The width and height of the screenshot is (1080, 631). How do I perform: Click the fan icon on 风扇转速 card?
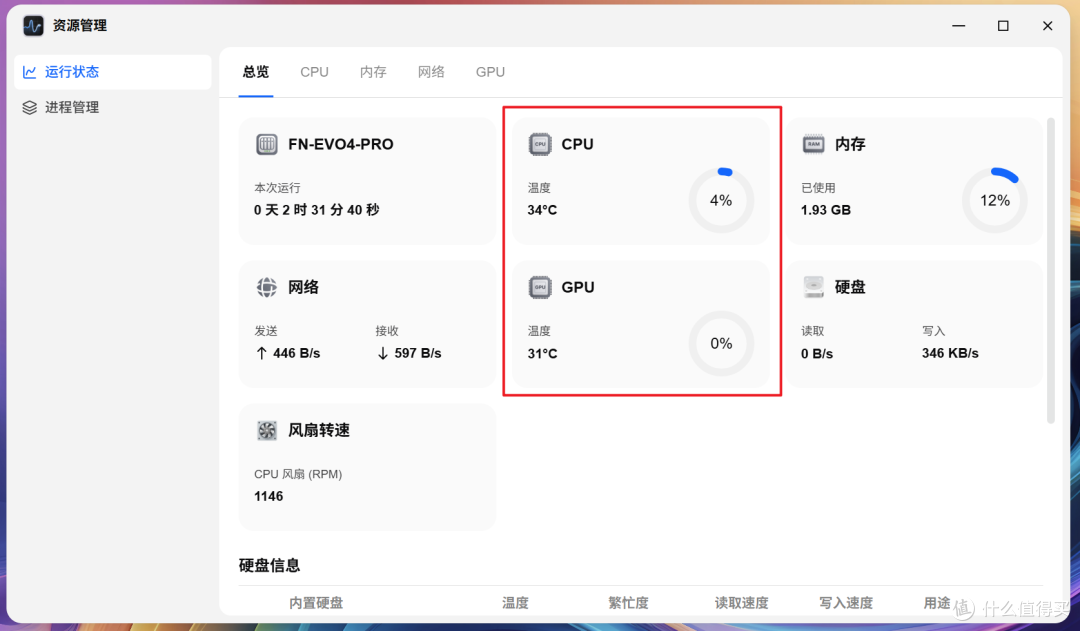(267, 431)
